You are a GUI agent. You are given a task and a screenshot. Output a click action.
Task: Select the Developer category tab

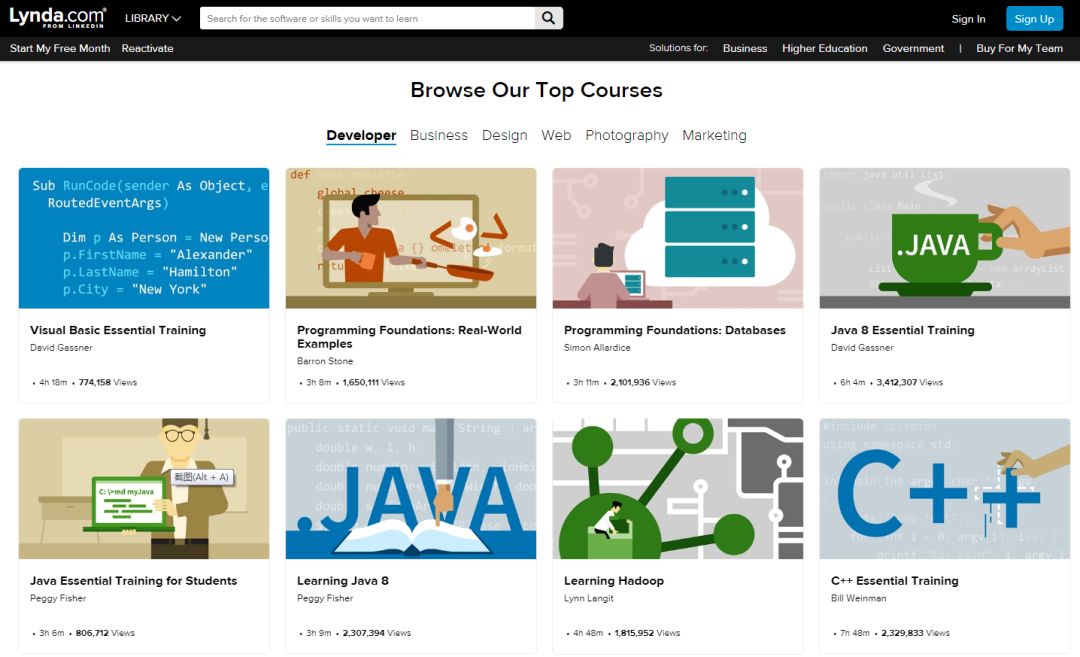tap(361, 135)
